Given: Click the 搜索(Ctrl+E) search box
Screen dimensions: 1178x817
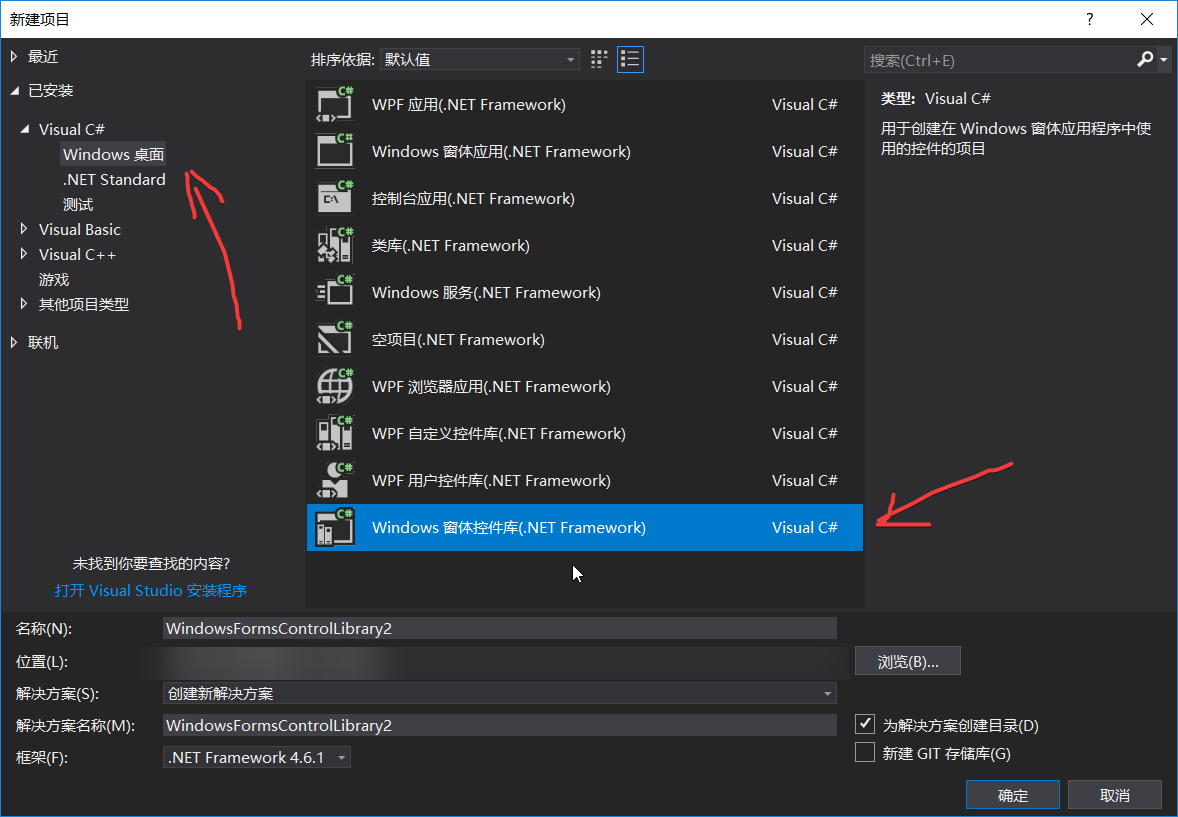Looking at the screenshot, I should (999, 60).
